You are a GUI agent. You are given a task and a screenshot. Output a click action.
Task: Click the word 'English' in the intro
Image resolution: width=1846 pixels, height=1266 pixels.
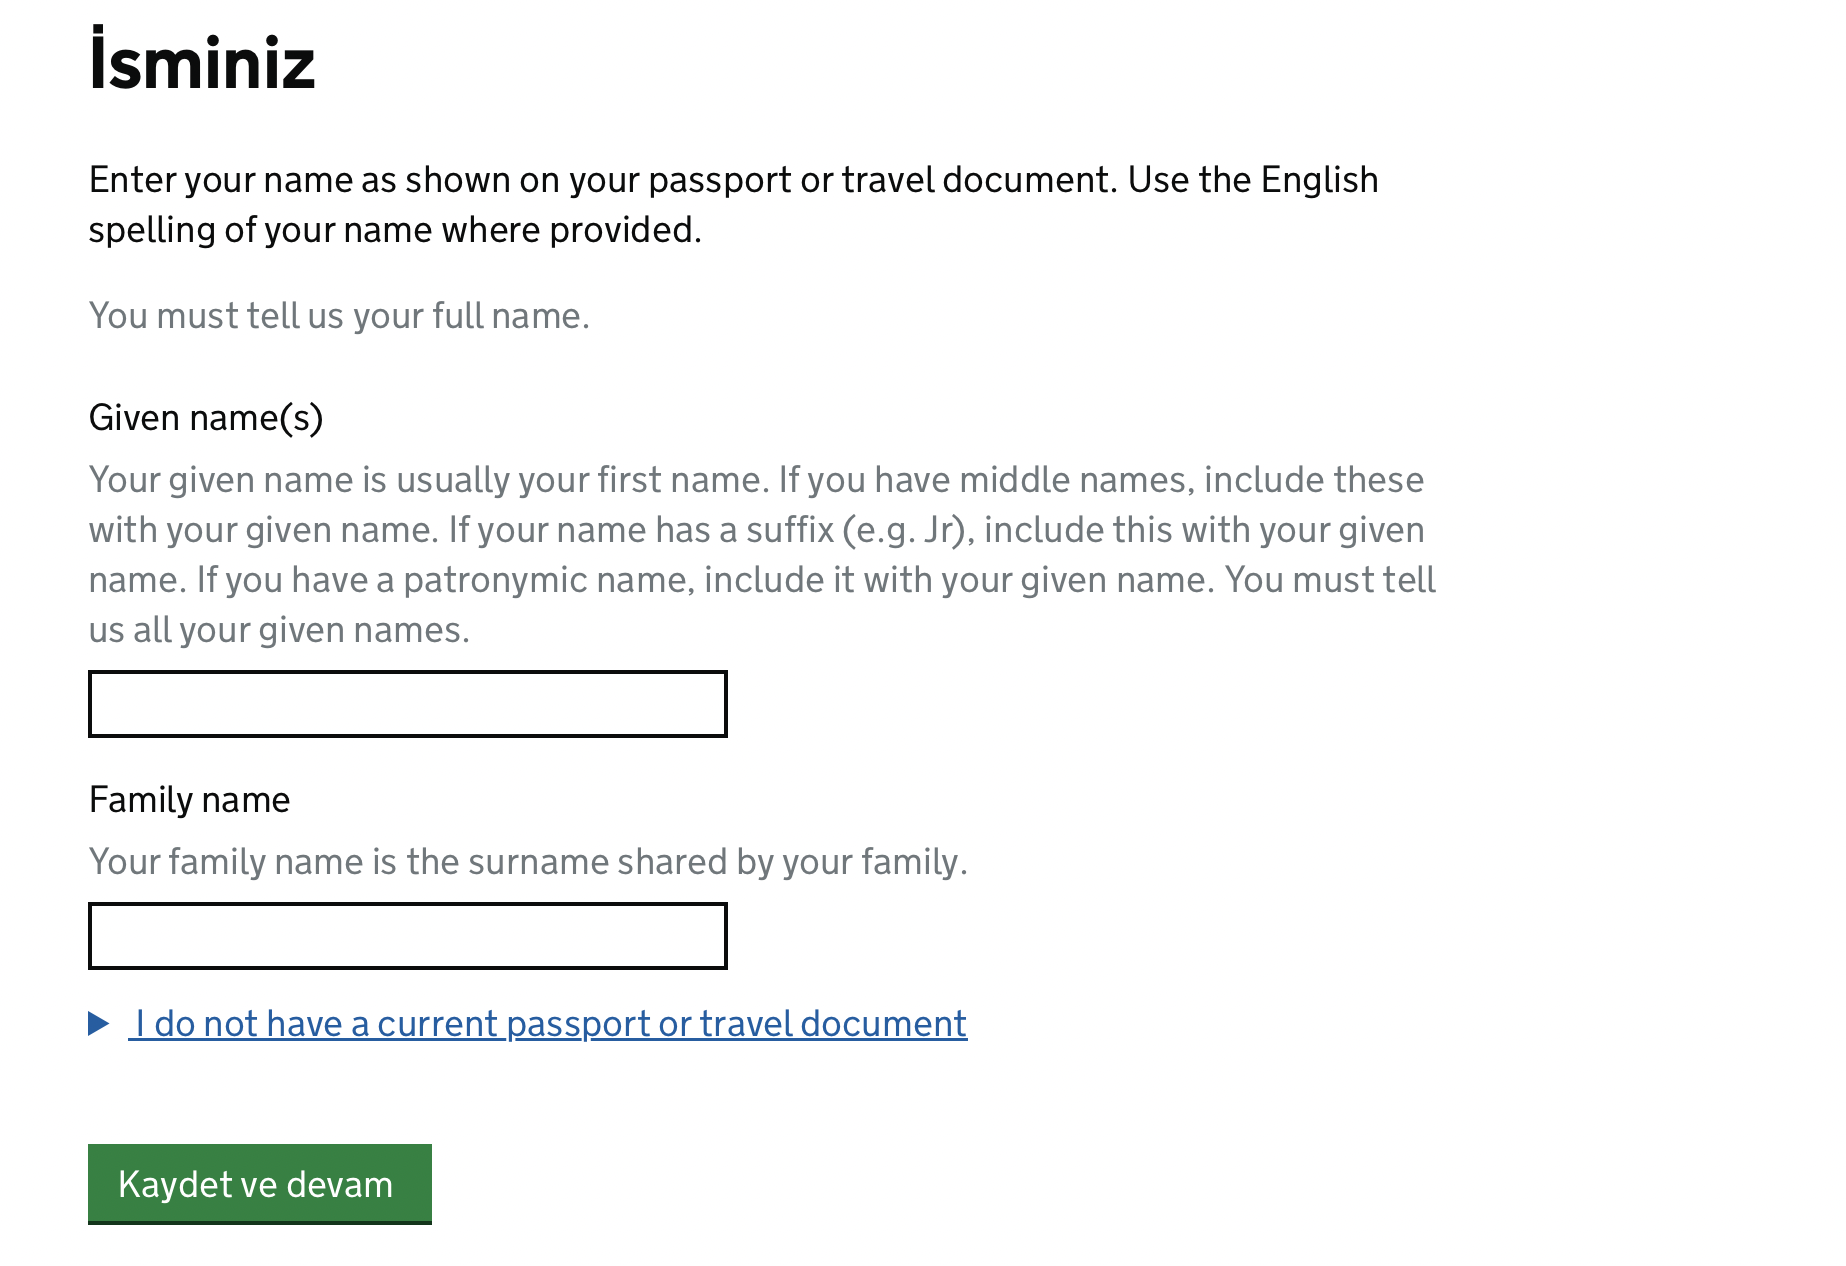tap(1319, 180)
